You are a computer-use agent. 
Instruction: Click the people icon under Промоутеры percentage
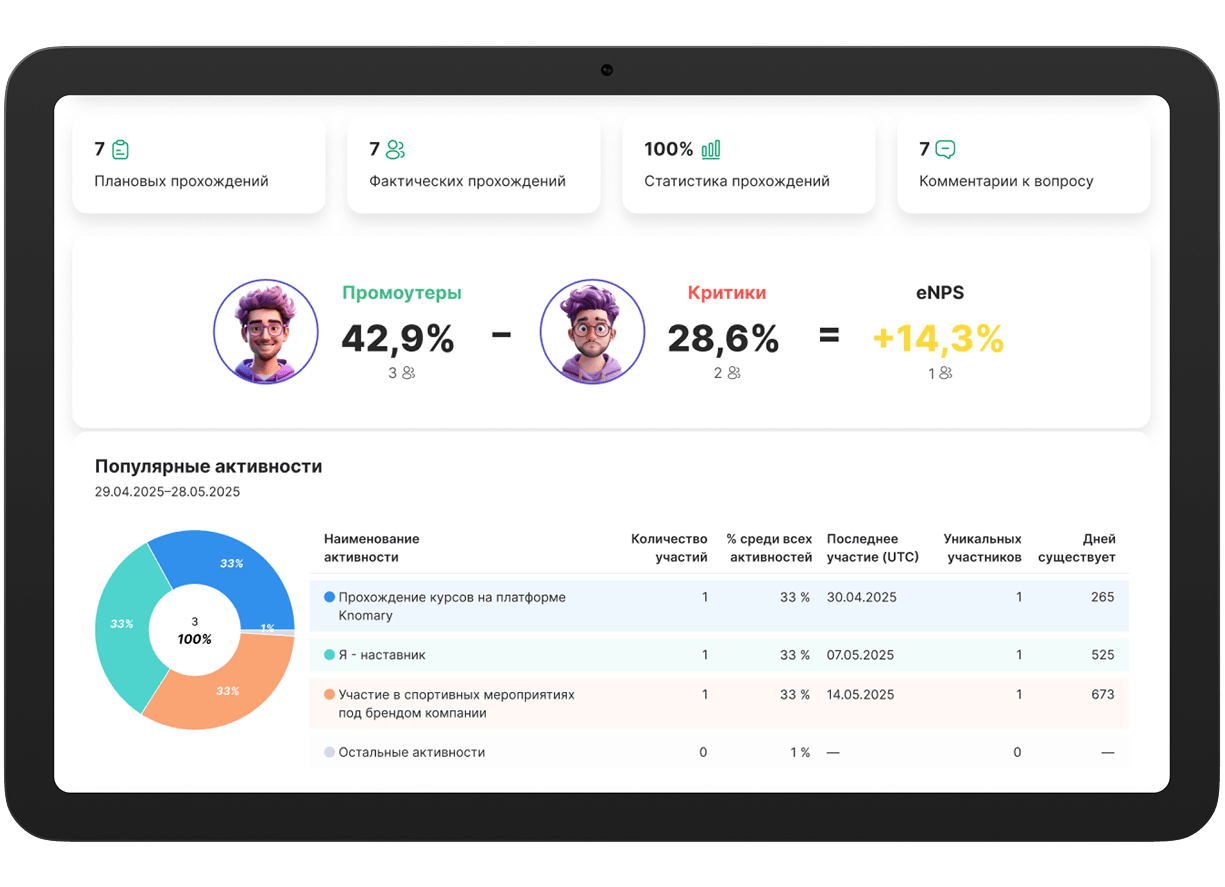coord(408,373)
